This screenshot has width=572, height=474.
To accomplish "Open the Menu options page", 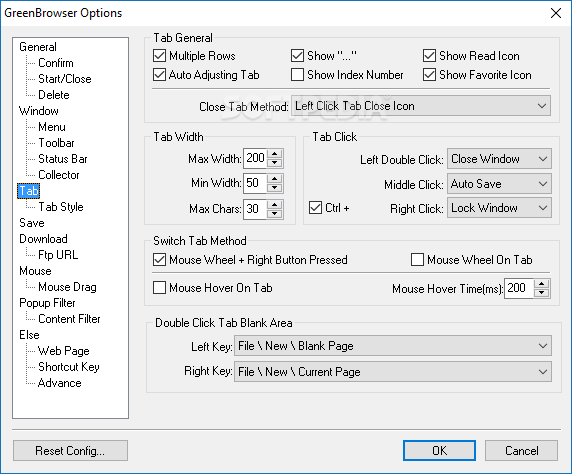I will tap(52, 127).
